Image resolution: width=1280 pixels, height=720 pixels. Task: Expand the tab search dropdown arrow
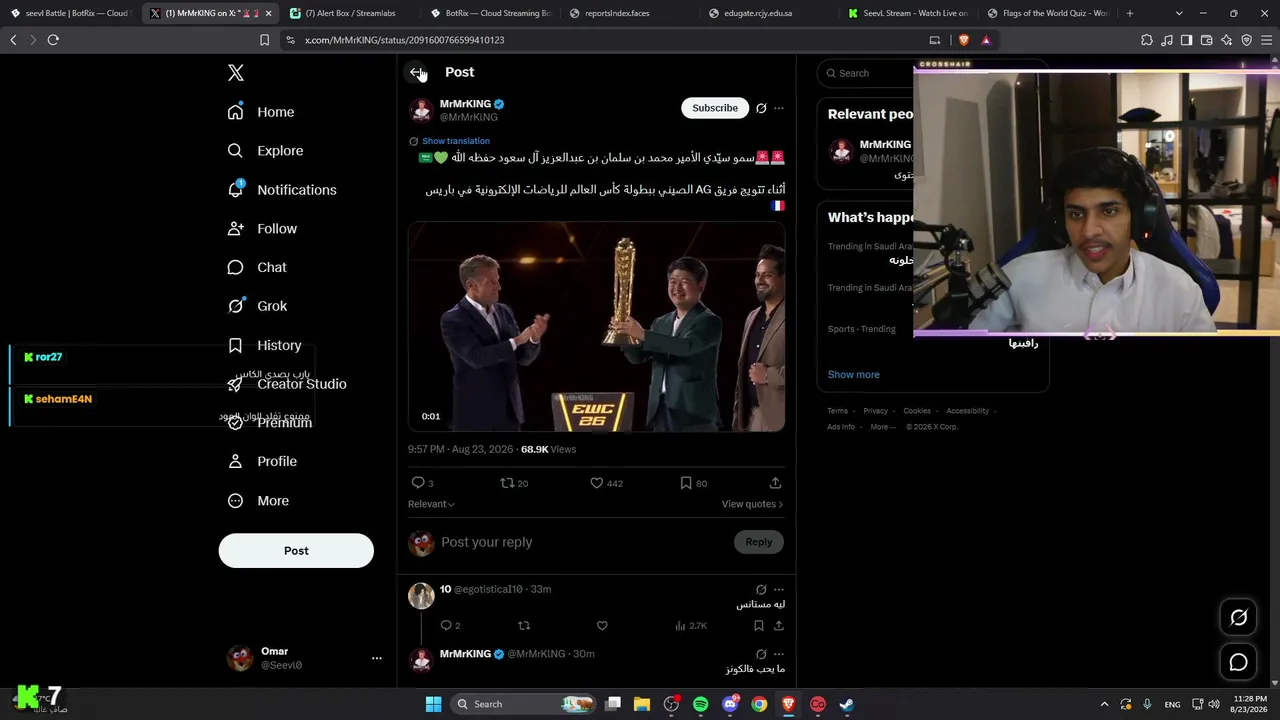(x=1179, y=14)
